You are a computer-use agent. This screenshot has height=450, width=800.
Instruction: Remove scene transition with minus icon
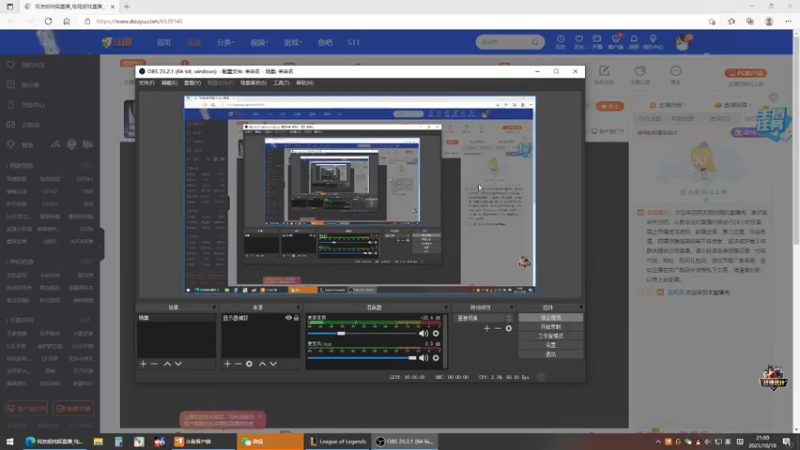tap(498, 329)
